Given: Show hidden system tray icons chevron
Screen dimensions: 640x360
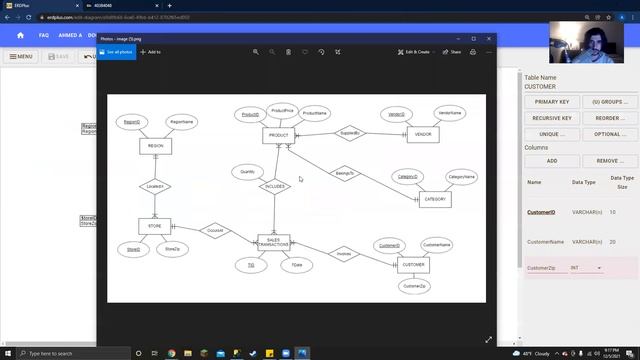Looking at the screenshot, I should click(557, 353).
